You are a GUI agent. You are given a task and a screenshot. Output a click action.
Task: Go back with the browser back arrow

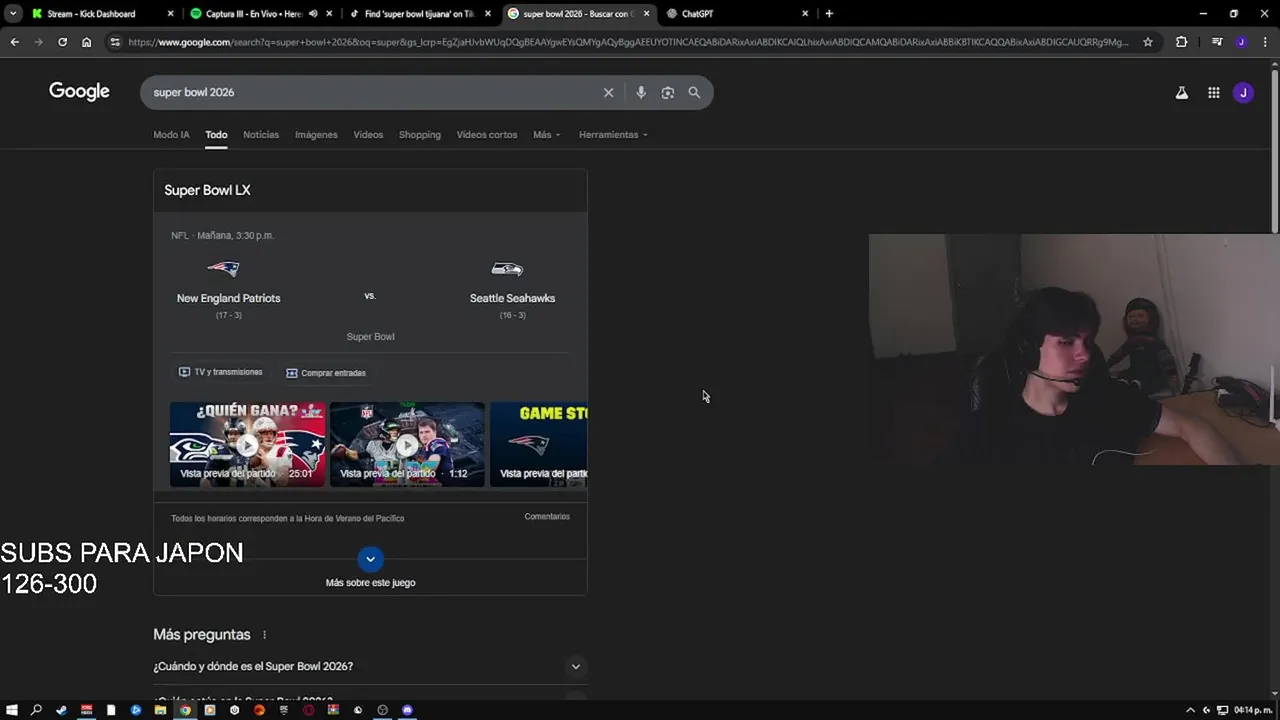click(x=14, y=42)
